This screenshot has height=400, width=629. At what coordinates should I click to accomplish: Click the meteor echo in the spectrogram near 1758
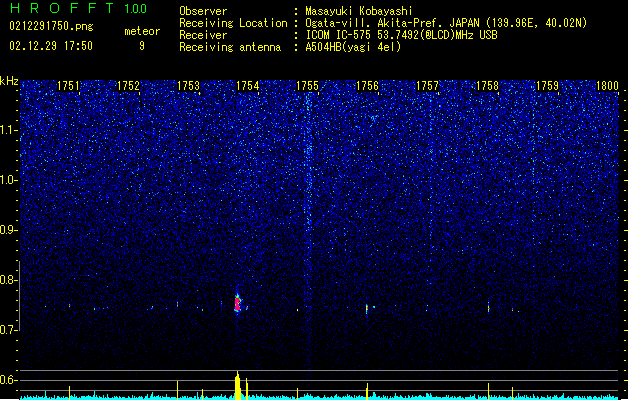[488, 307]
